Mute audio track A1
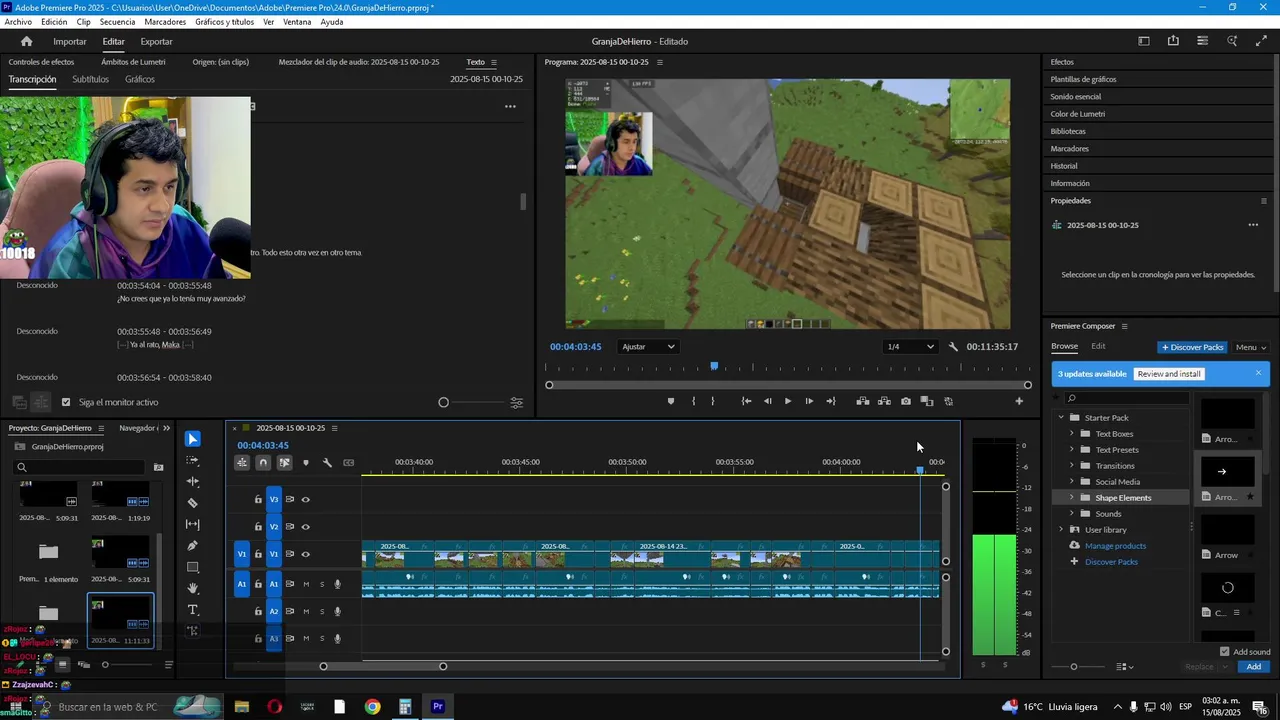Viewport: 1280px width, 720px height. tap(306, 584)
